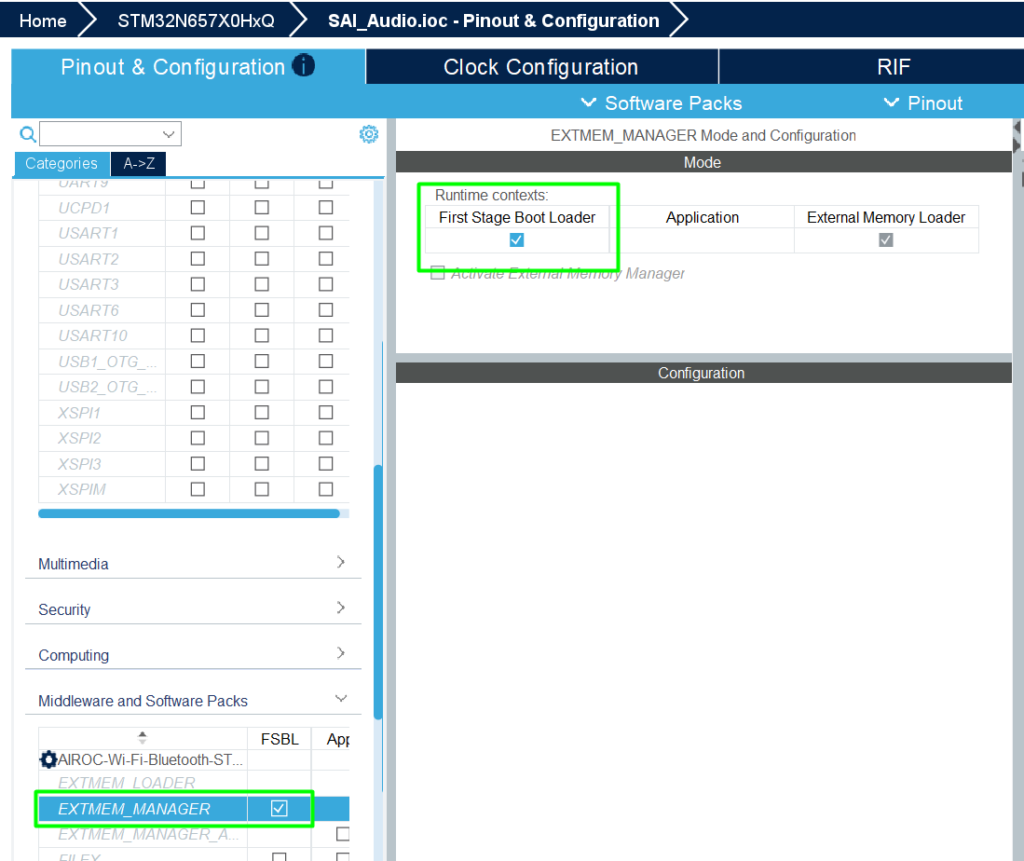Switch to the Clock Configuration tab
The height and width of the screenshot is (861, 1024).
[541, 67]
